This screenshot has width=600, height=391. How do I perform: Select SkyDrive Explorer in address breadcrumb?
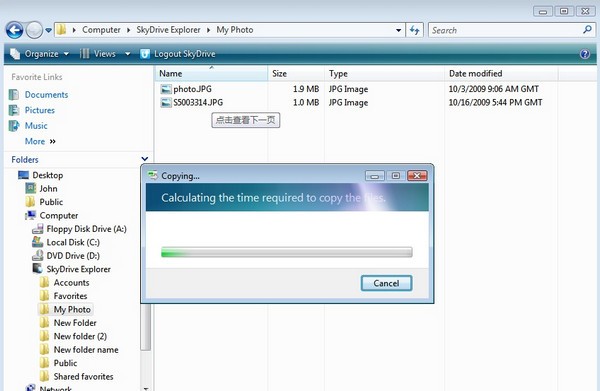pyautogui.click(x=168, y=29)
